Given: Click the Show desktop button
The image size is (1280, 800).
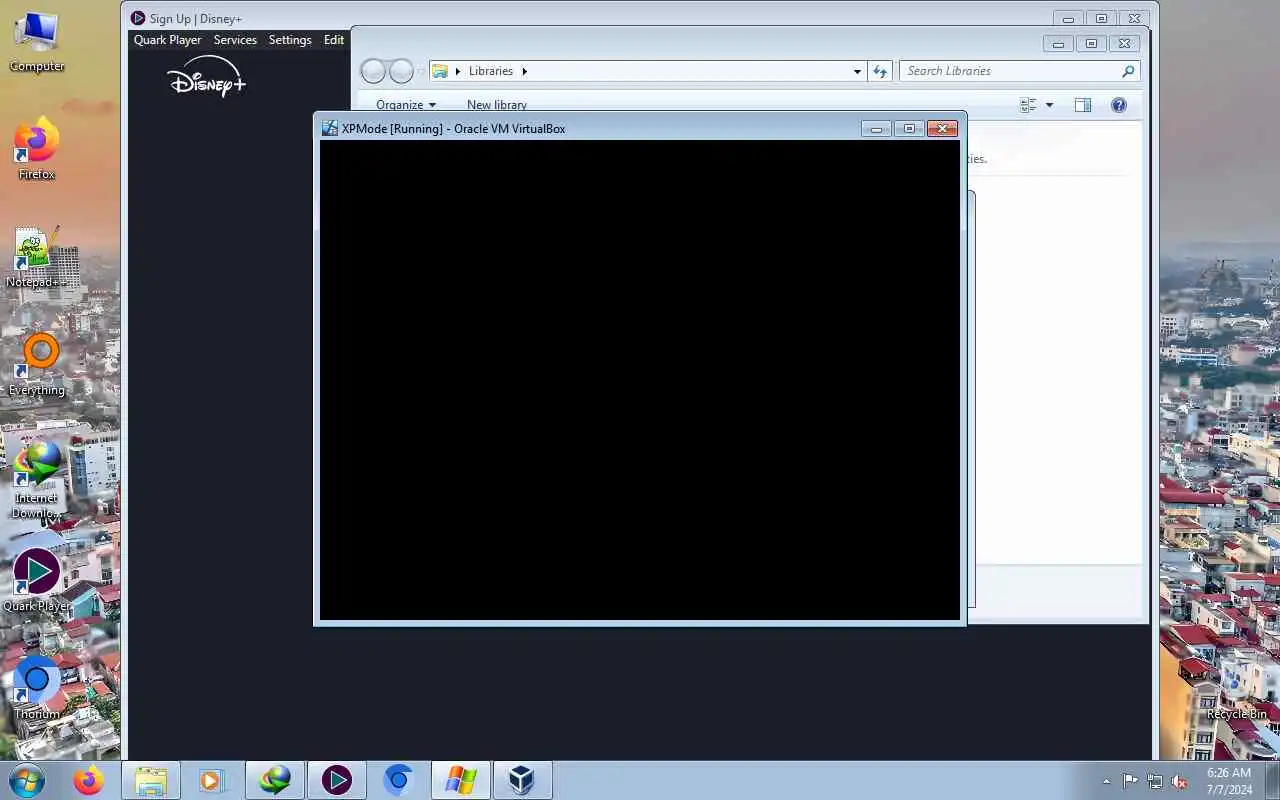Looking at the screenshot, I should pyautogui.click(x=1272, y=781).
